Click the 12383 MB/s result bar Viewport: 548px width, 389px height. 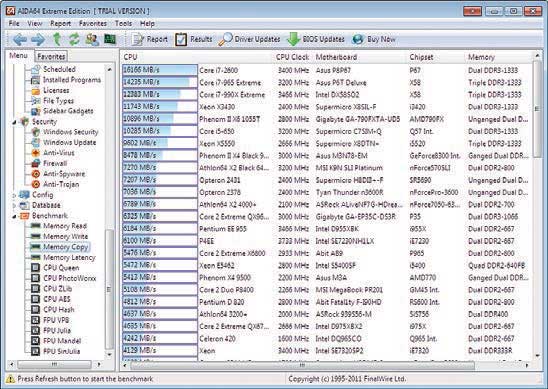160,94
